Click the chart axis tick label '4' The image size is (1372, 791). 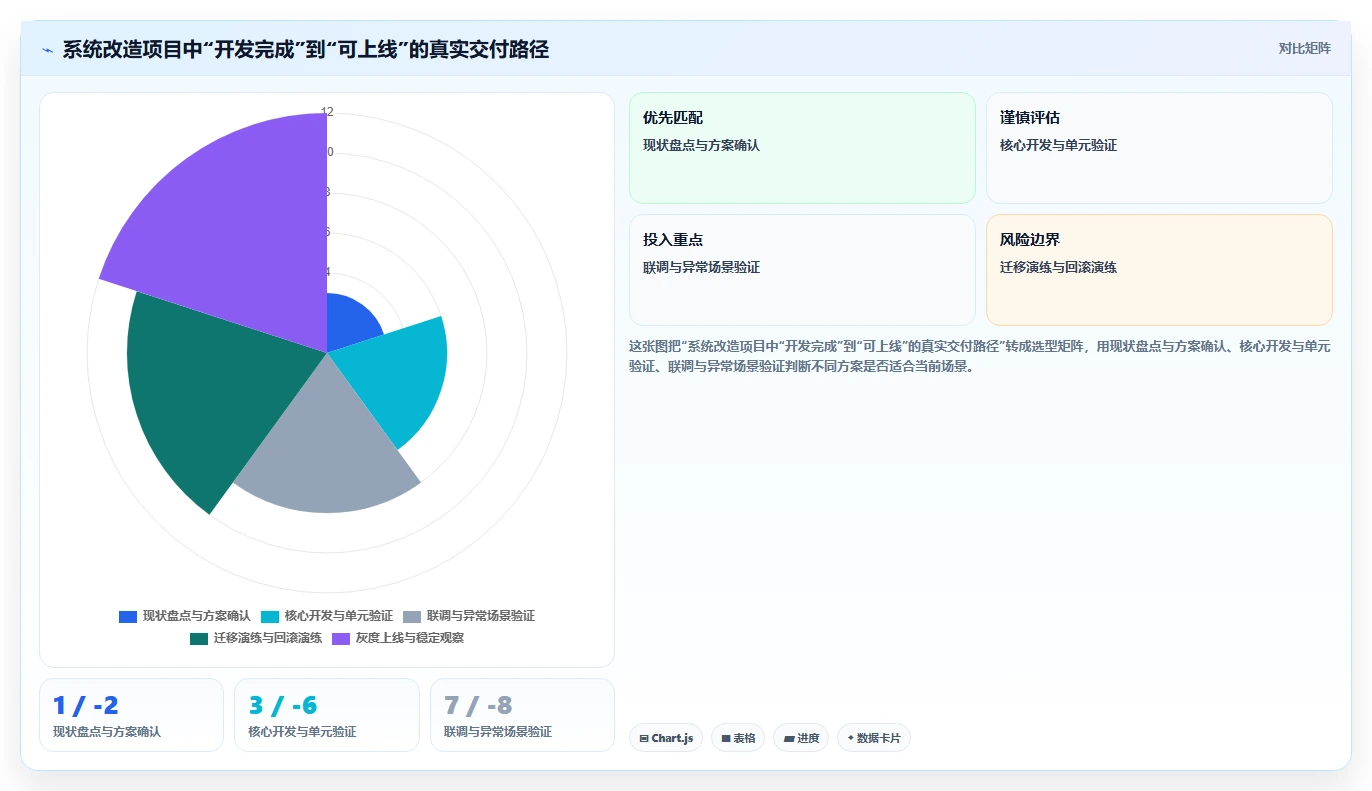click(327, 272)
